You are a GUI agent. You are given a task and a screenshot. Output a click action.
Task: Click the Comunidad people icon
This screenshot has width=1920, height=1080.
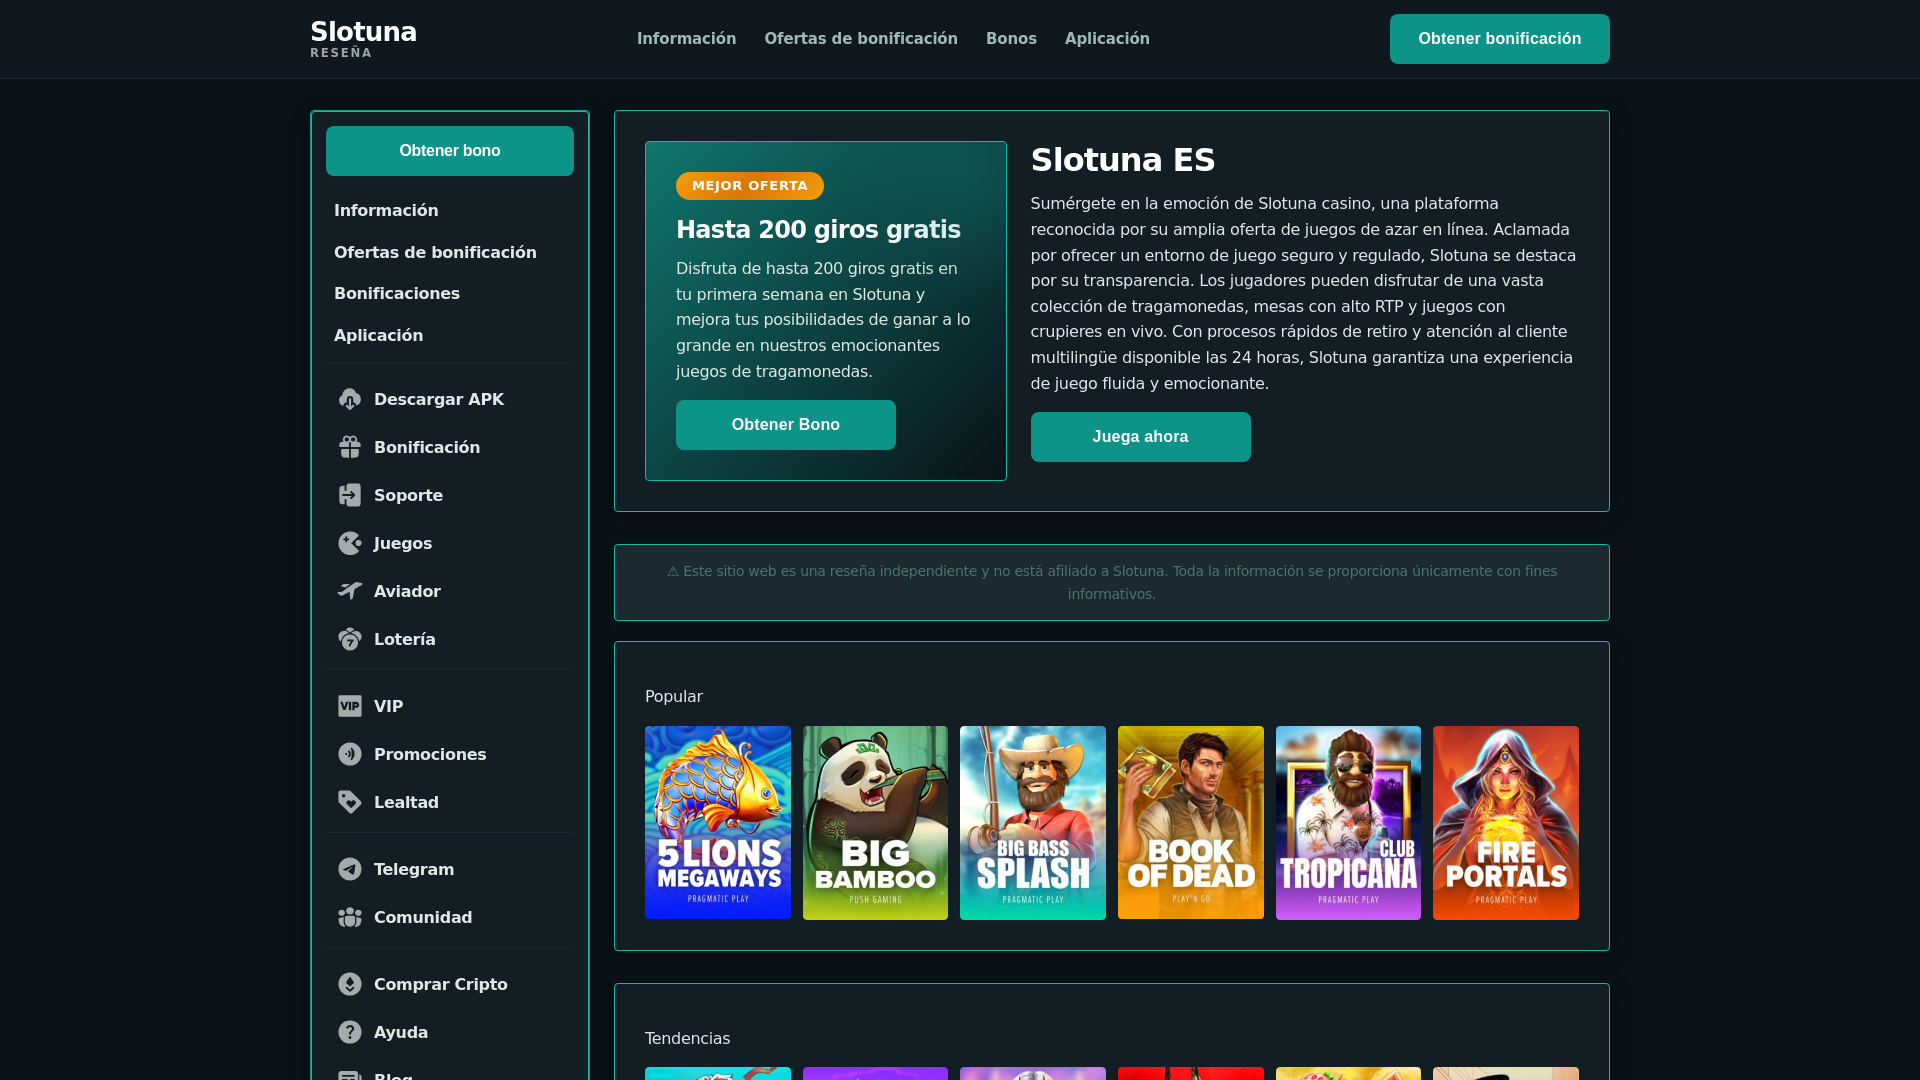tap(350, 917)
